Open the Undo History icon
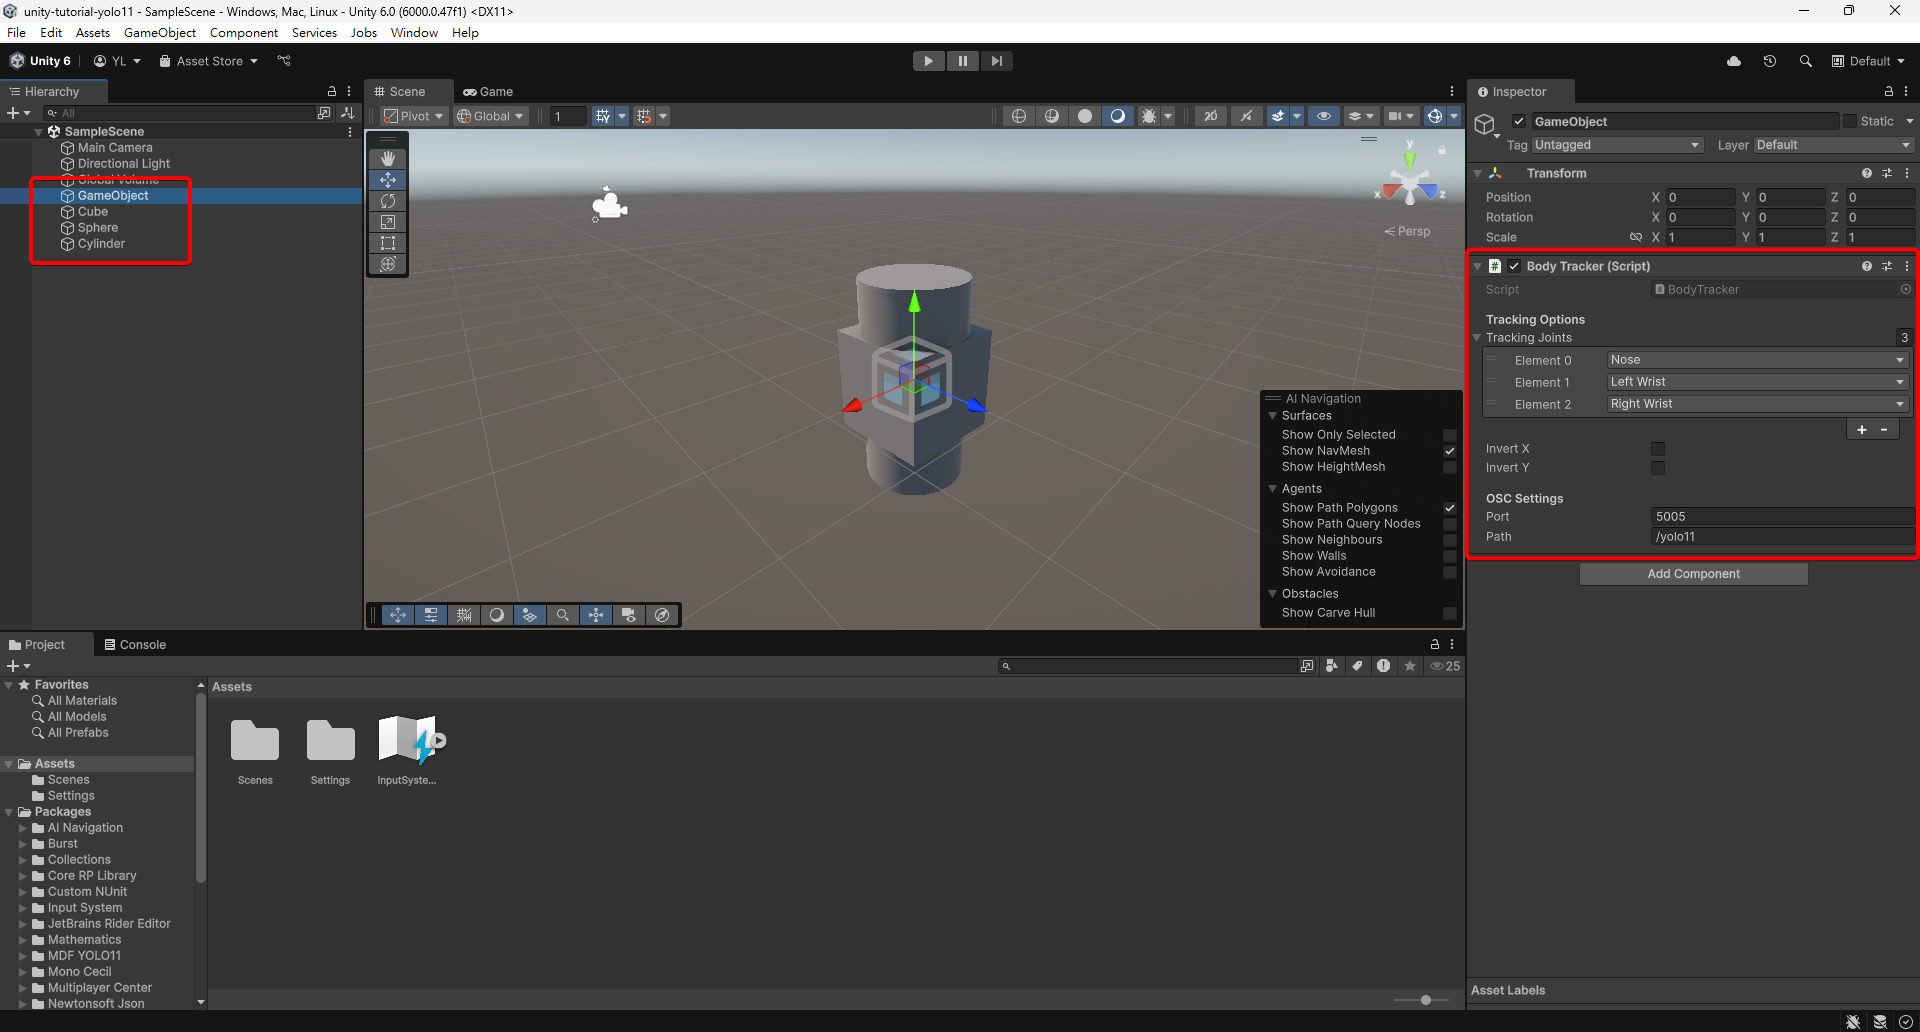Screen dimensions: 1920x1032 [x=1769, y=61]
